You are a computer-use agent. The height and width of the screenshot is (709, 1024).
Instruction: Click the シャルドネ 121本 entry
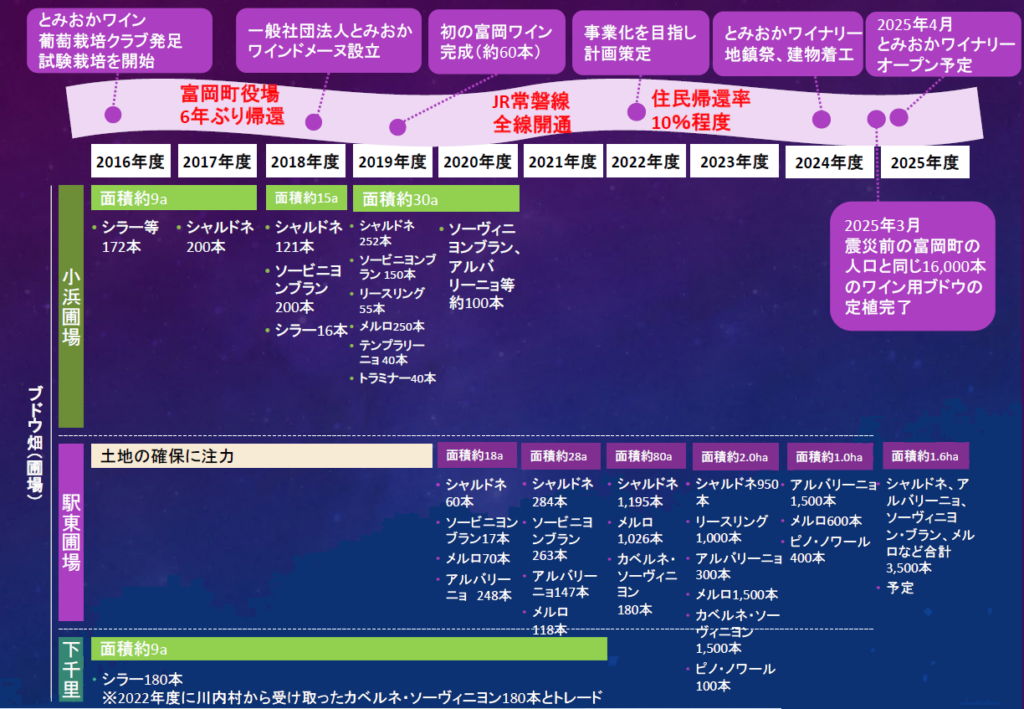click(x=304, y=237)
